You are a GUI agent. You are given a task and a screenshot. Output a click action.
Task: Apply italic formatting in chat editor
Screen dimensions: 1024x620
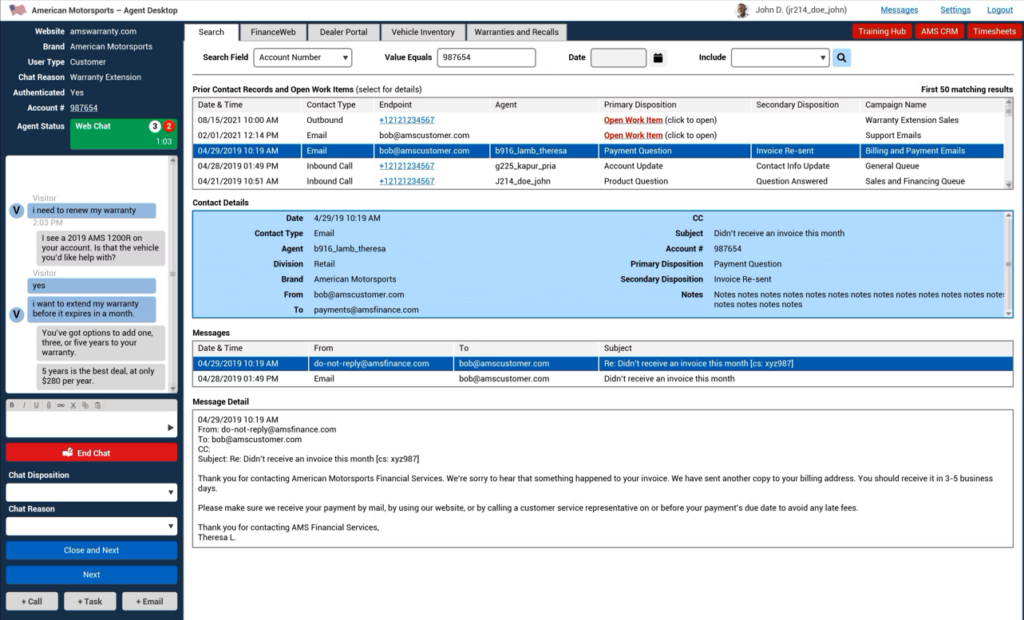(24, 405)
